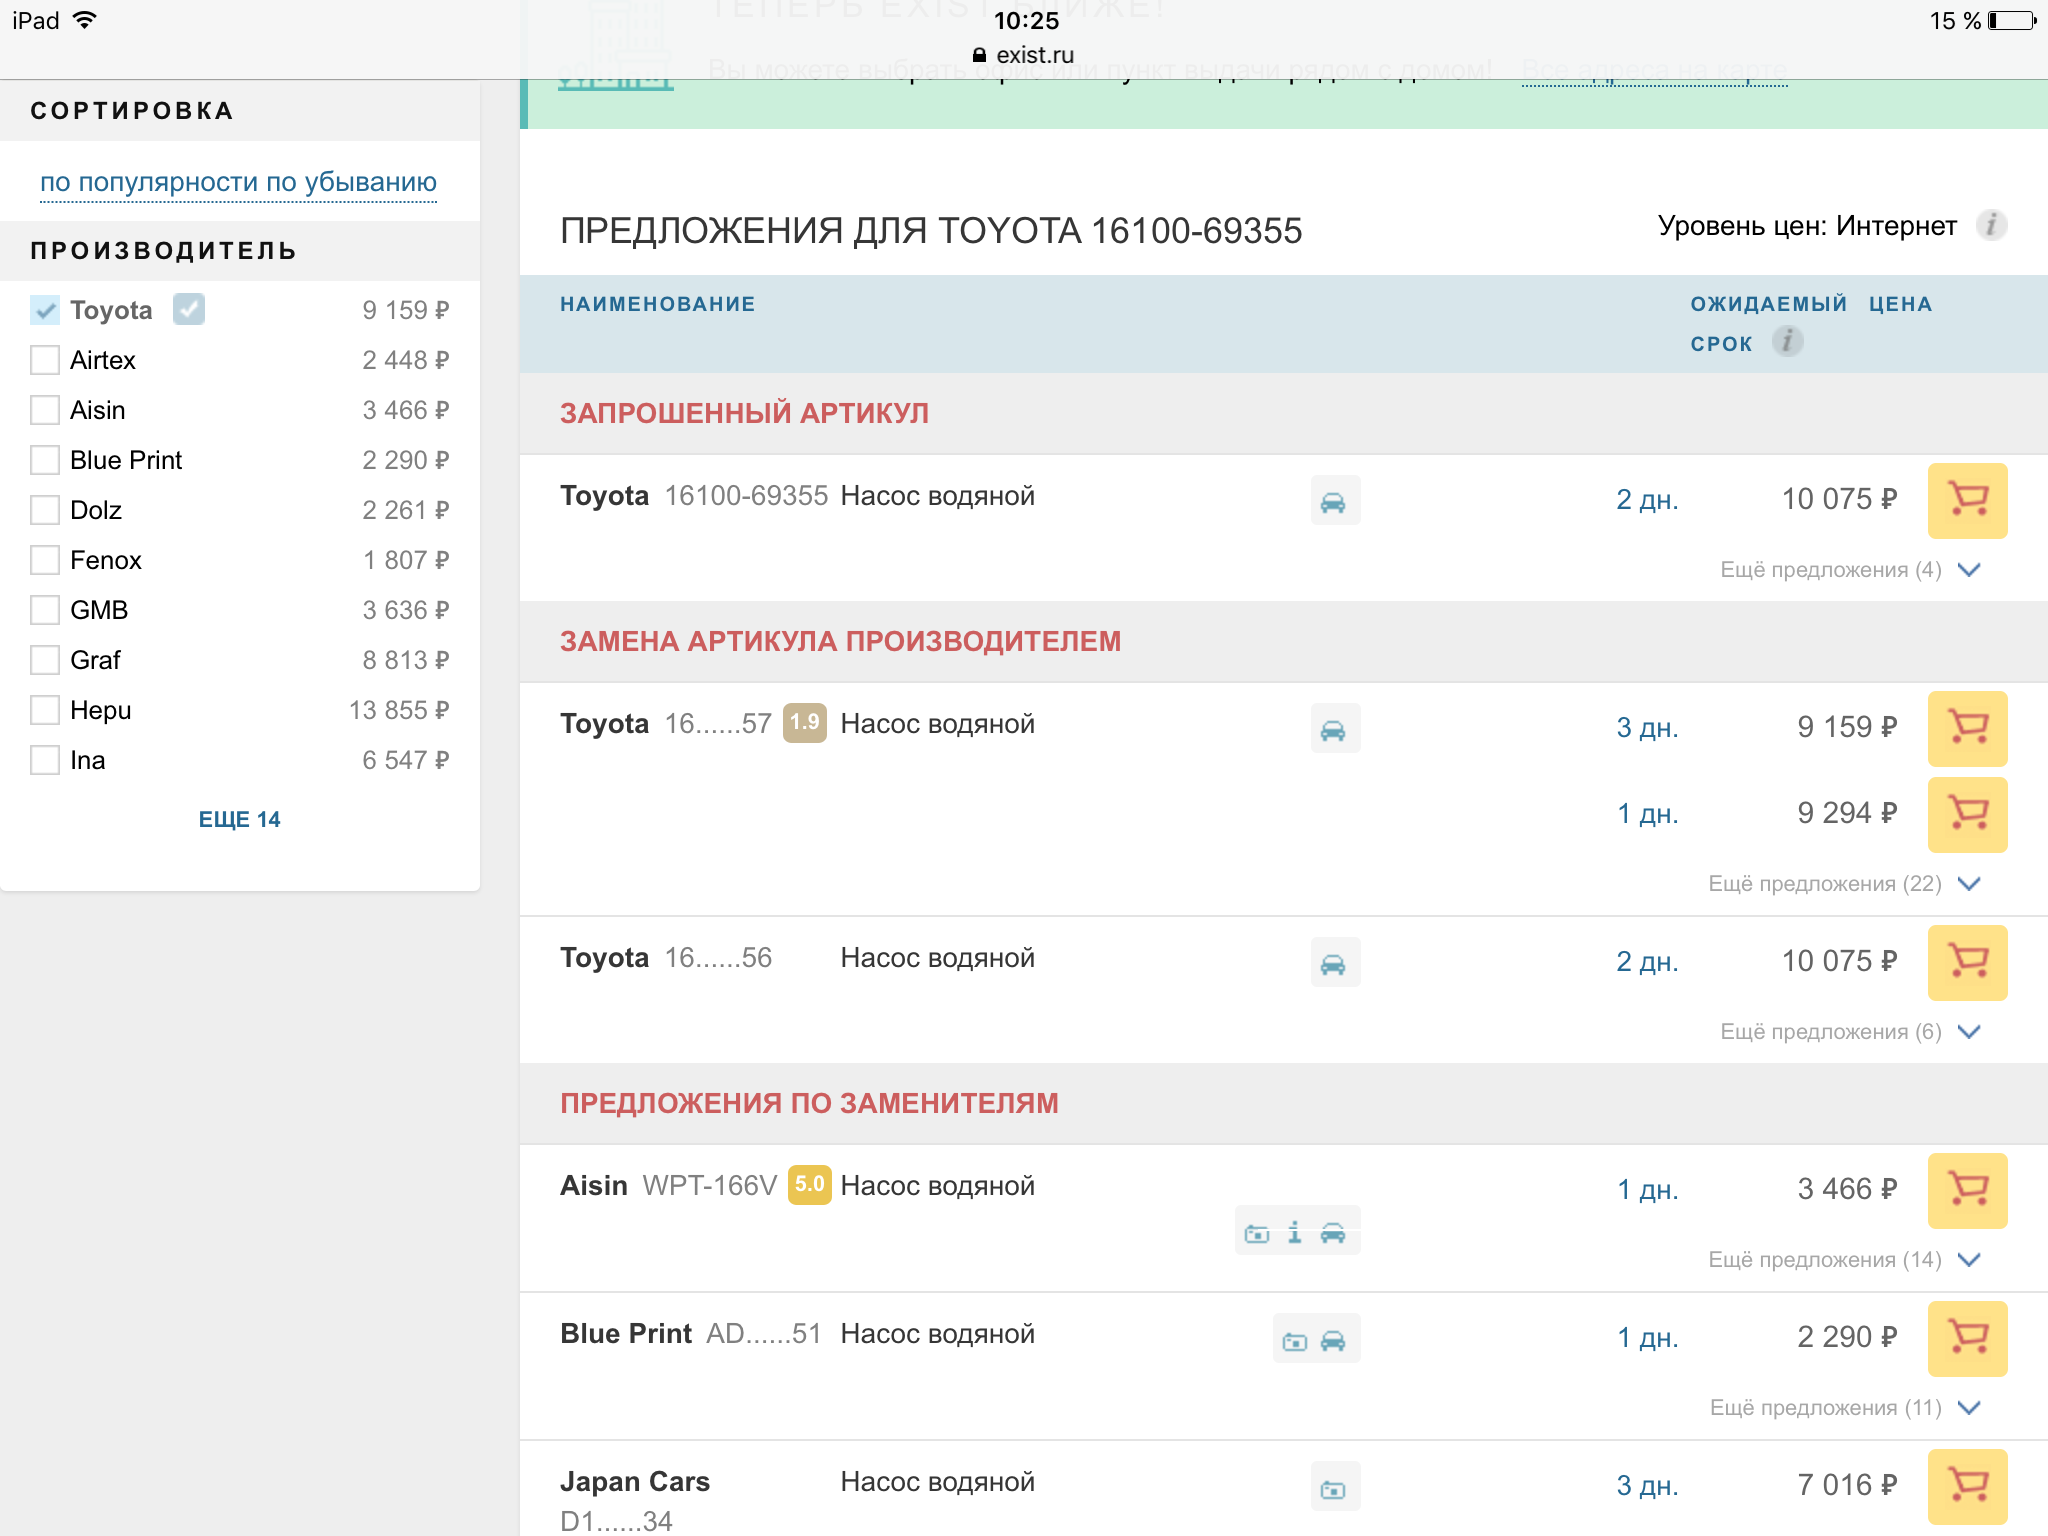Open car applicability icon for Blue Print pump
This screenshot has width=2048, height=1536.
[1333, 1341]
